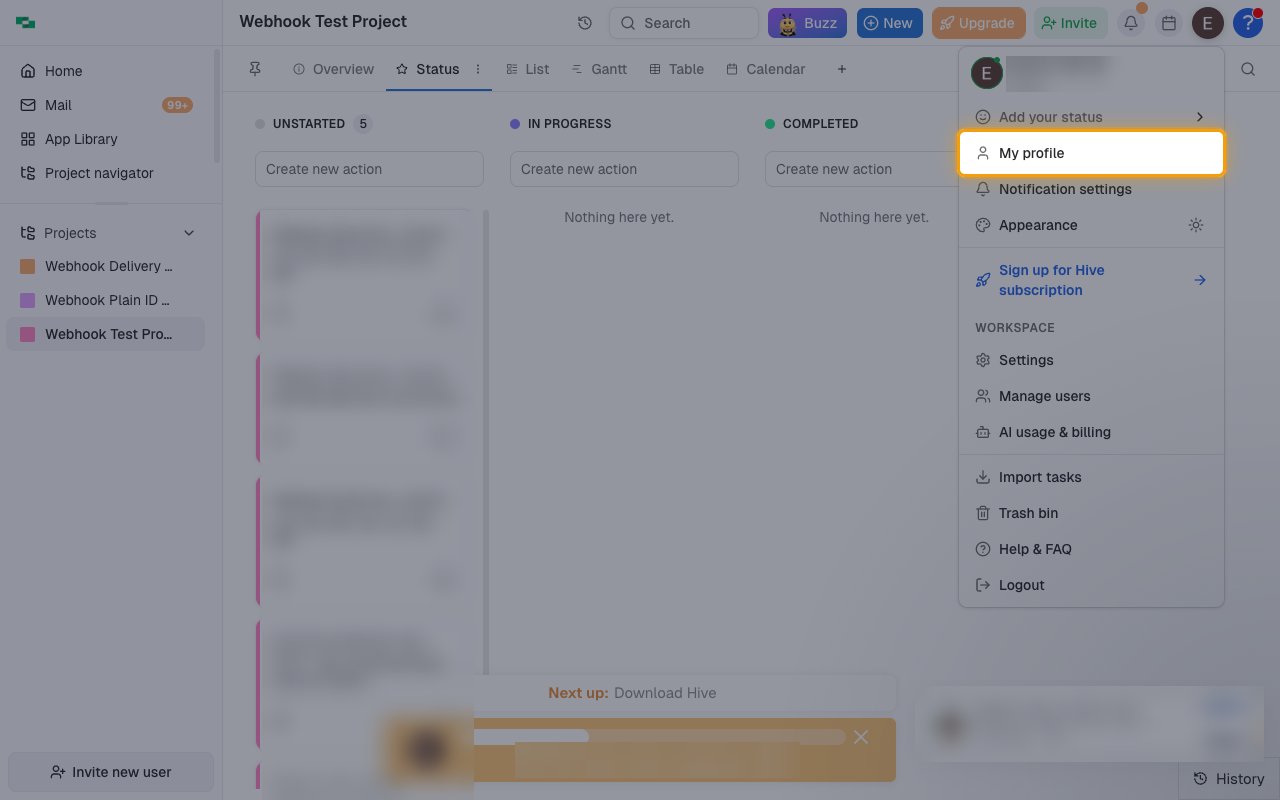Click Sign up for Hive subscription link
This screenshot has width=1280, height=800.
click(x=1091, y=280)
